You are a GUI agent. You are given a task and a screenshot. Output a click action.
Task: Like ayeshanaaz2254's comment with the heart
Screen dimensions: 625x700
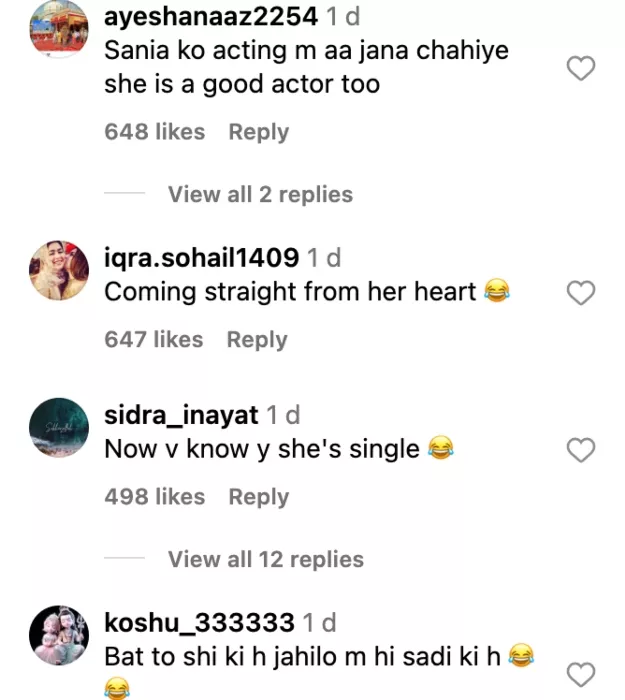pyautogui.click(x=581, y=68)
